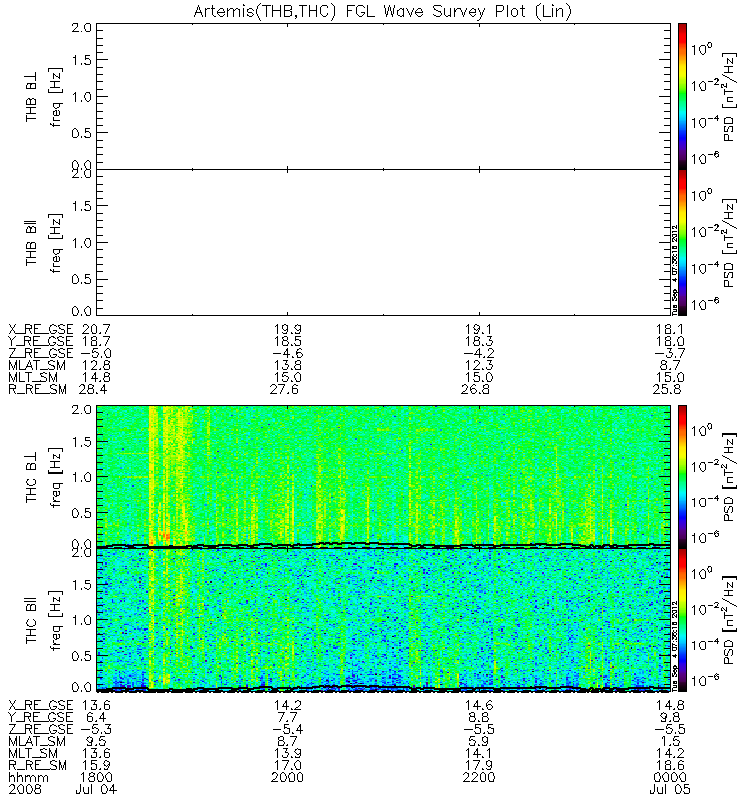Select the THB B⊥ panel color bar
750x800 pixels.
point(682,96)
